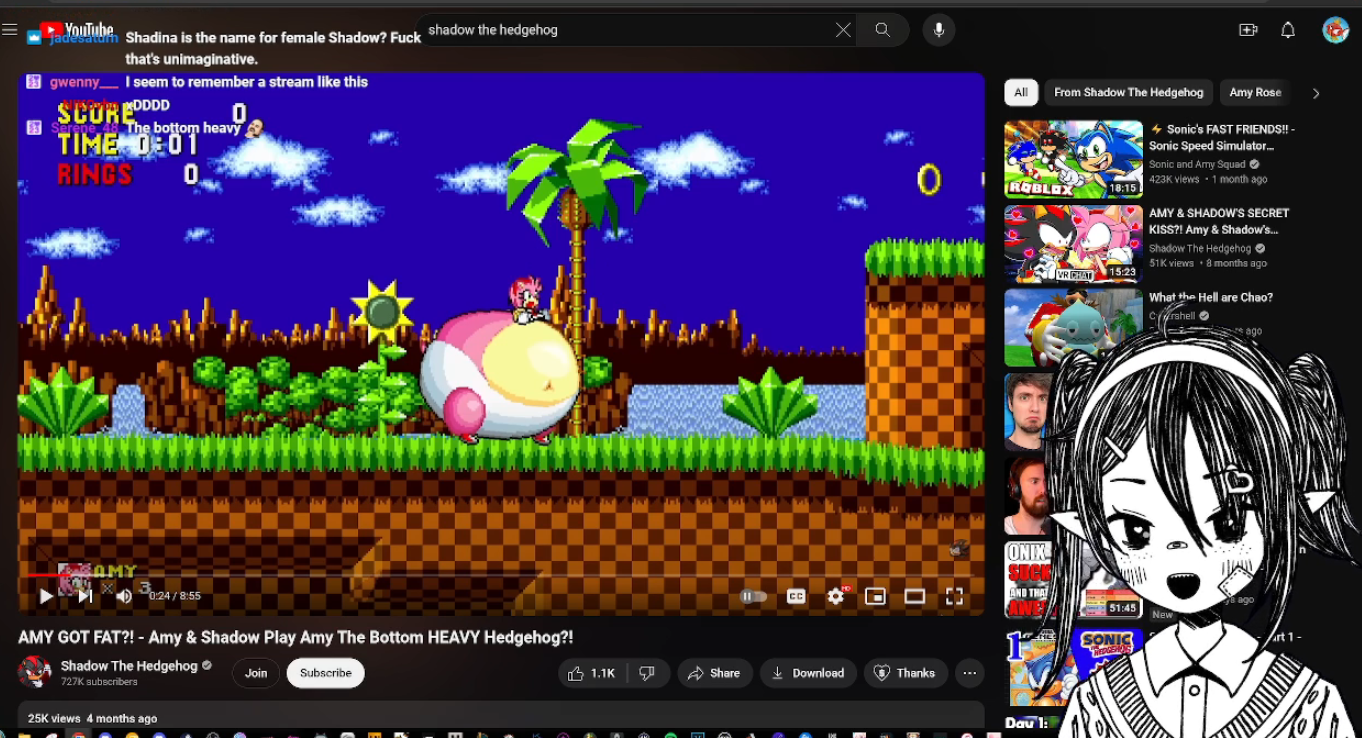Mute the video volume
The image size is (1362, 738).
pyautogui.click(x=124, y=596)
